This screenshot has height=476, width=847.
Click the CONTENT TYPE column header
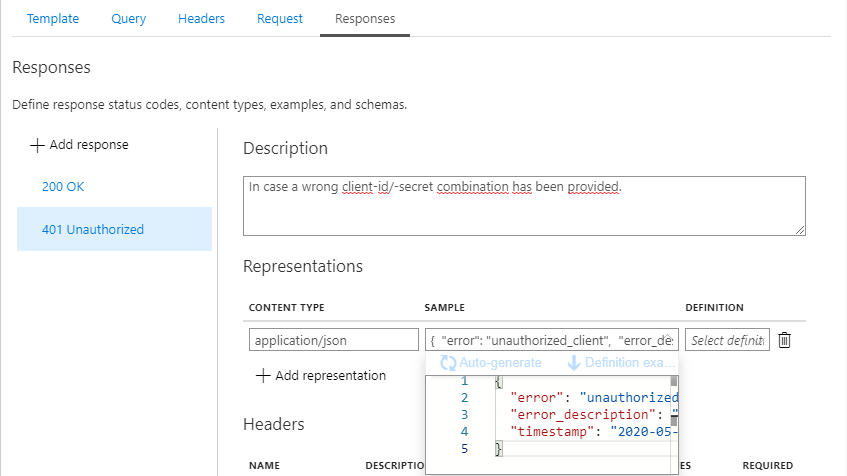[x=286, y=307]
